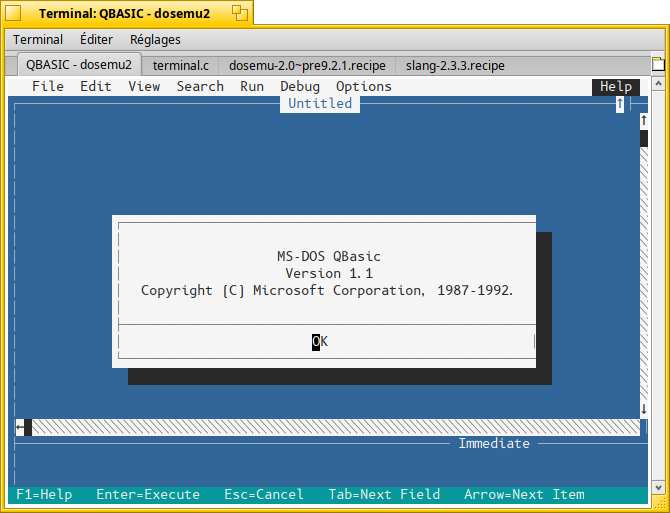The height and width of the screenshot is (513, 670).
Task: Click Arrow=Next Item in the status bar
Action: (524, 495)
